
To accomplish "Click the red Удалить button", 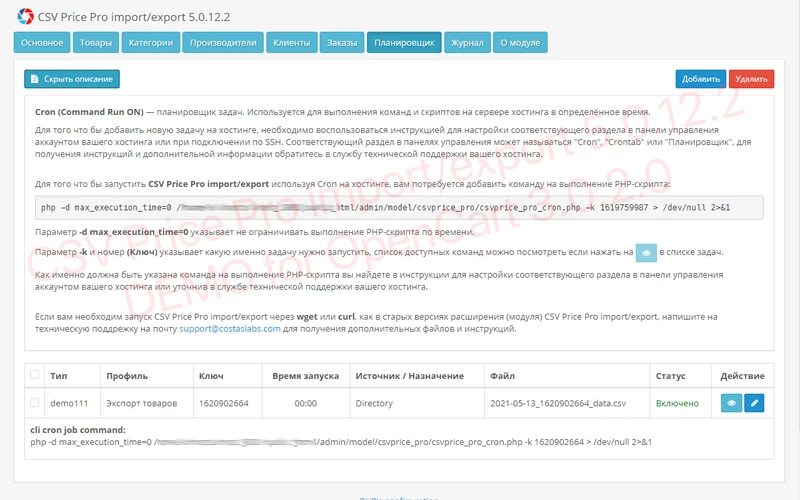I will (x=751, y=79).
